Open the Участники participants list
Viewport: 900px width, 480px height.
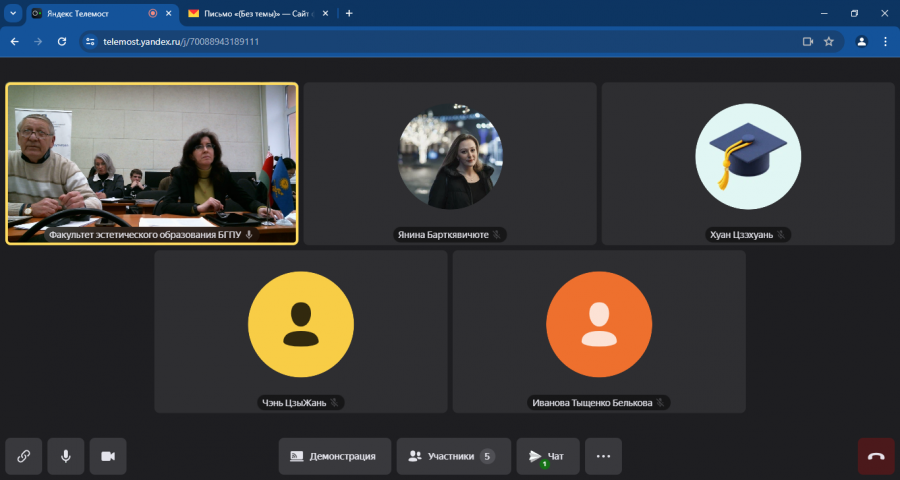point(453,456)
